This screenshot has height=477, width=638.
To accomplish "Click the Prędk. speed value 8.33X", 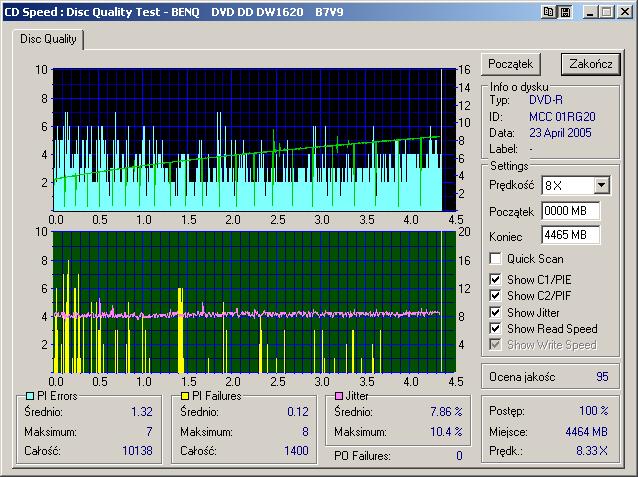I will 592,451.
